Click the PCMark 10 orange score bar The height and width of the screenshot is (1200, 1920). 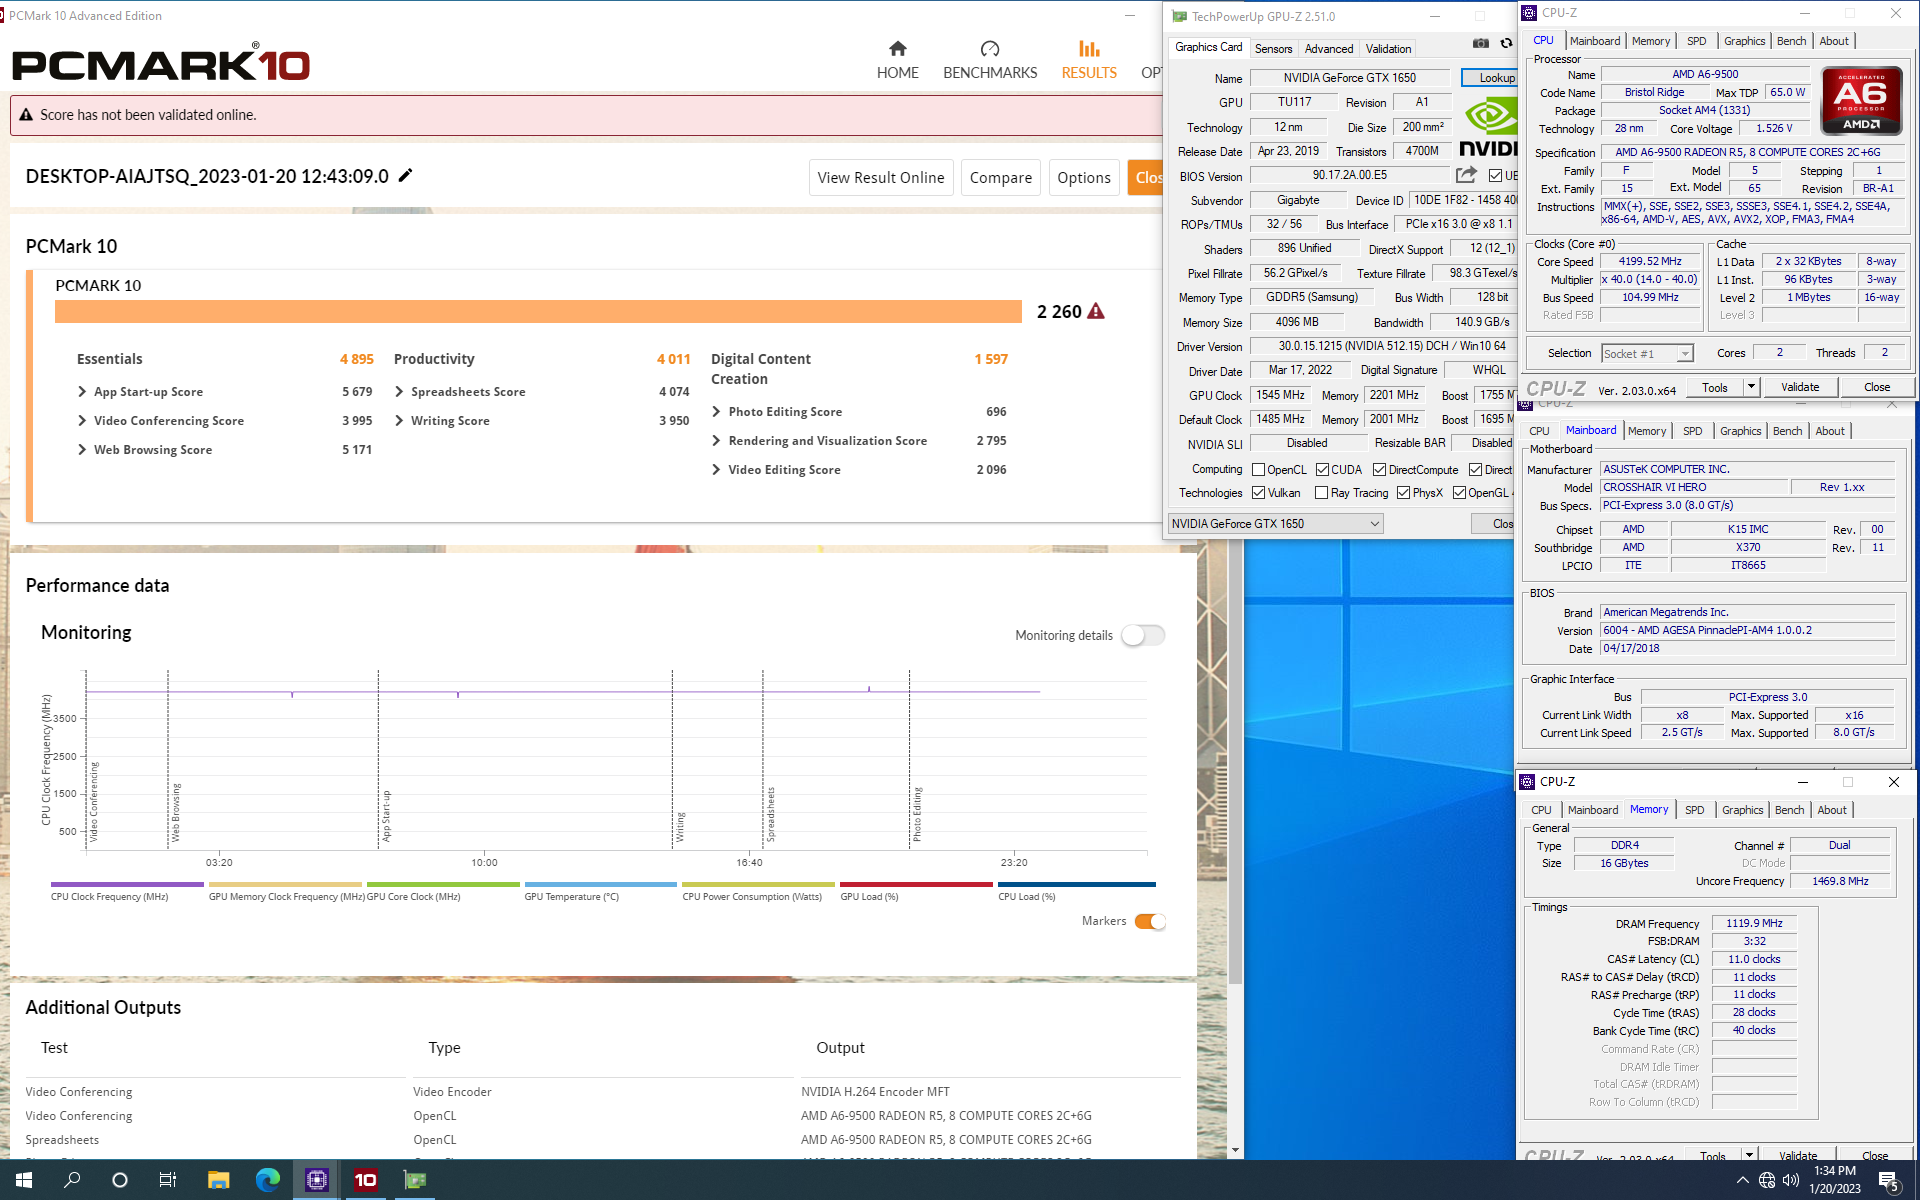click(x=538, y=311)
